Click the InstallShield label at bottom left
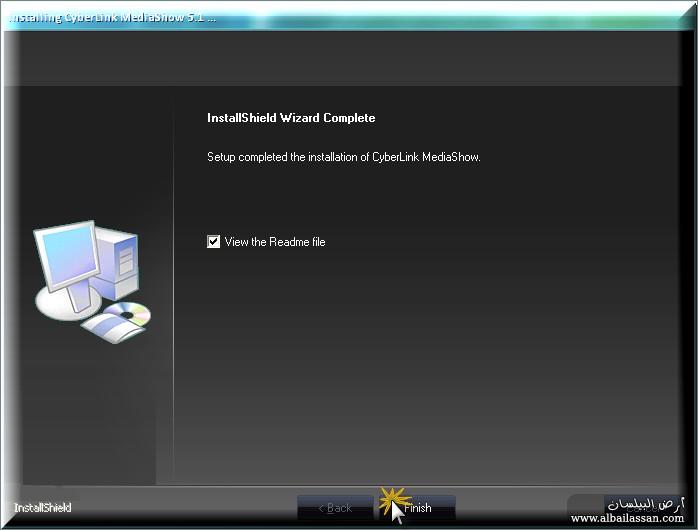698x530 pixels. pos(43,508)
